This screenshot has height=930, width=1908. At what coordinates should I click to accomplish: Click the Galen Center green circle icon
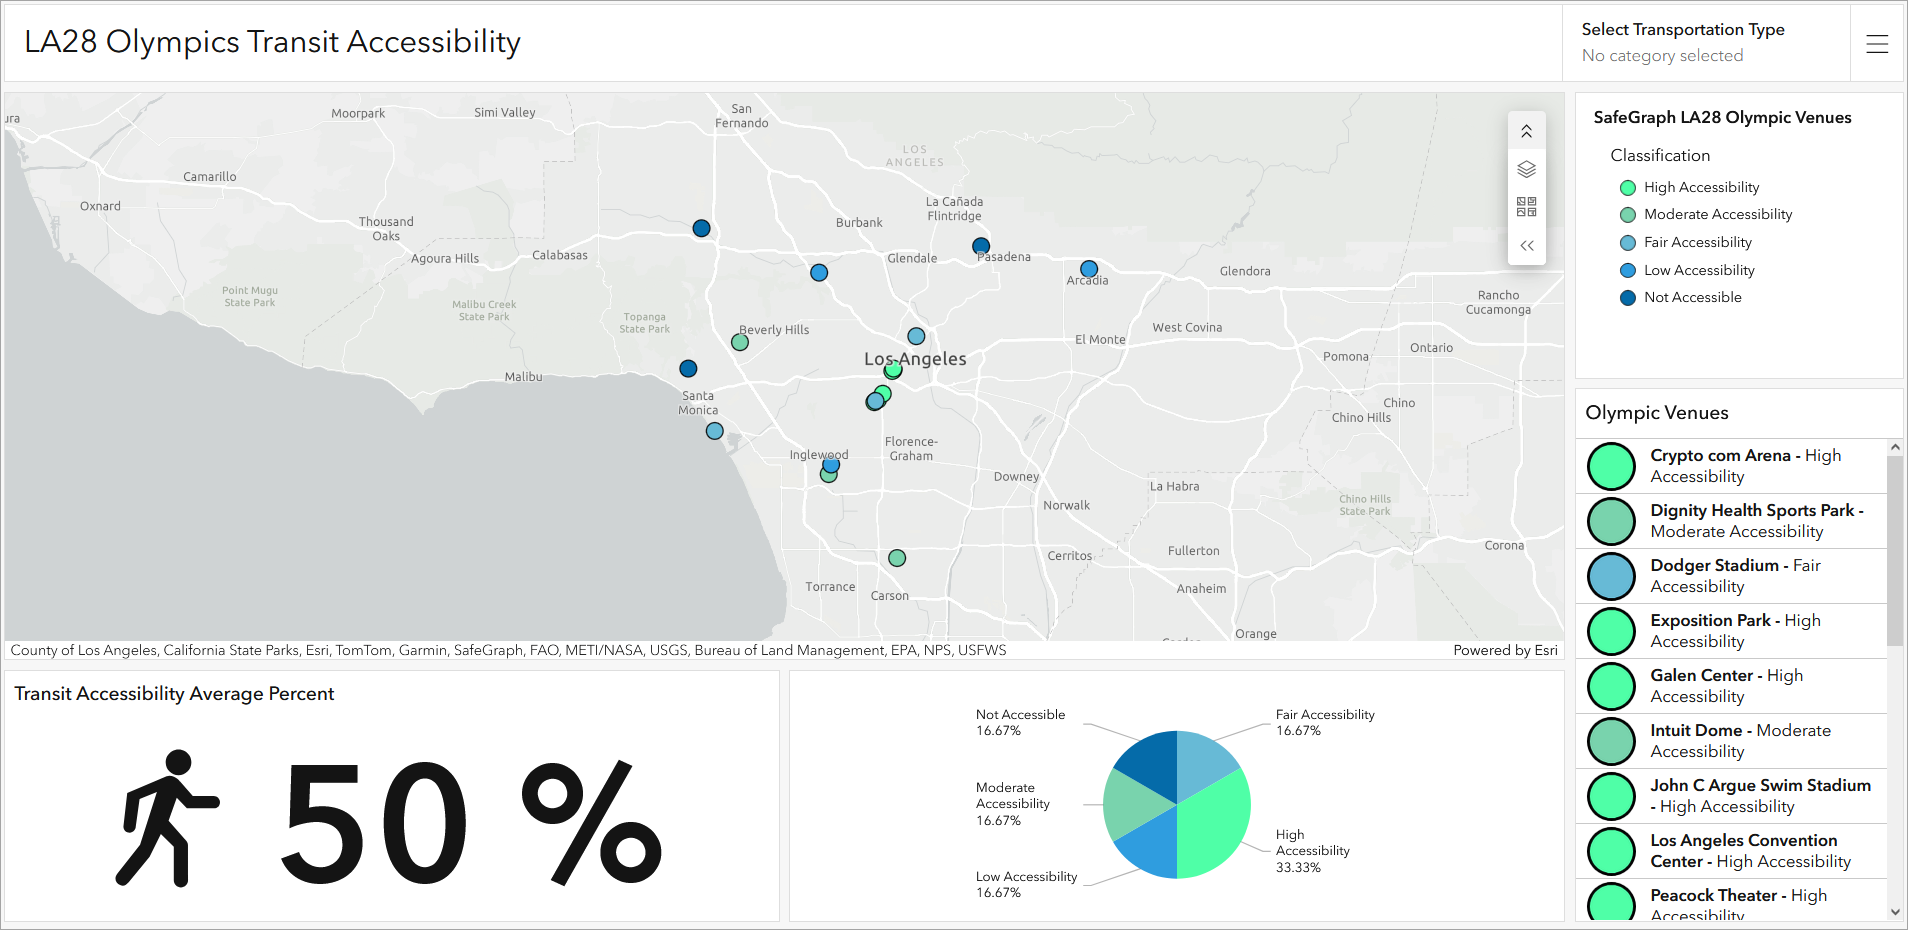click(1611, 686)
